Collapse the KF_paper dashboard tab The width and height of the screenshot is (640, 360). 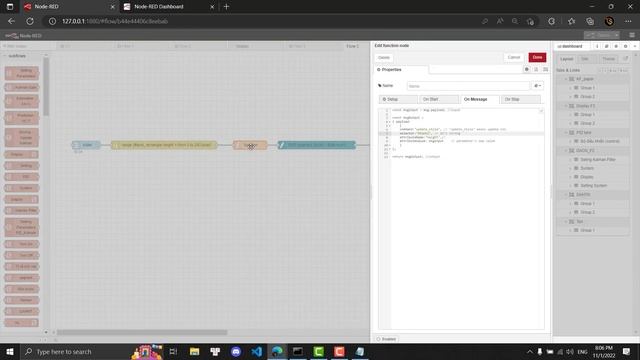(x=566, y=79)
